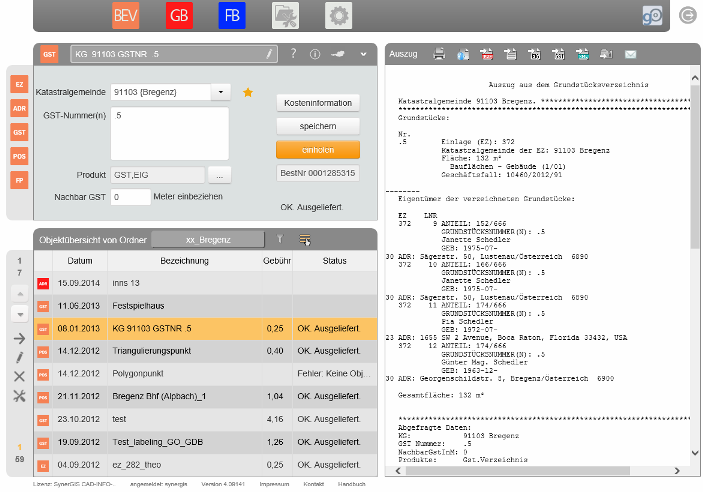Open the blue FB (Firmenbuch) module
This screenshot has width=703, height=492.
click(x=231, y=16)
